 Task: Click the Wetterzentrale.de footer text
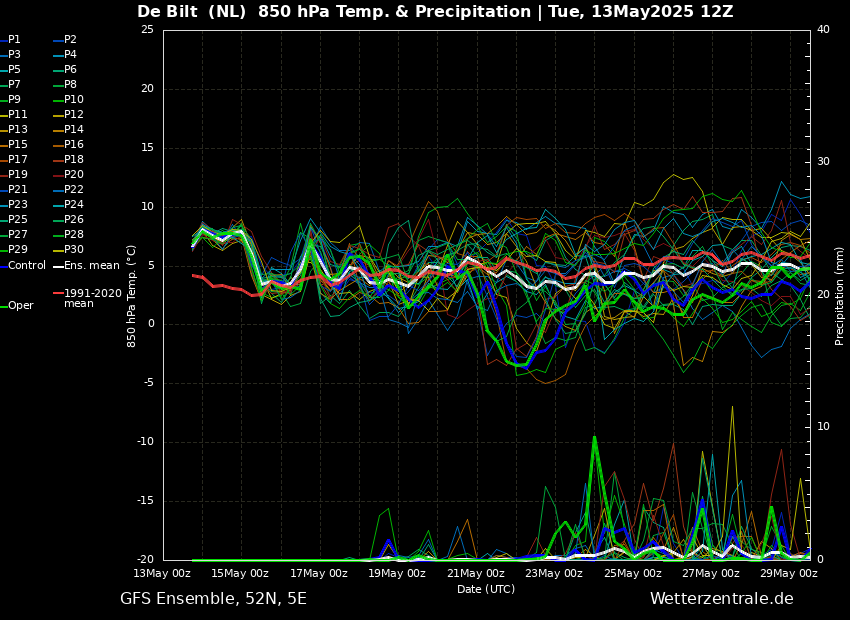tap(721, 599)
